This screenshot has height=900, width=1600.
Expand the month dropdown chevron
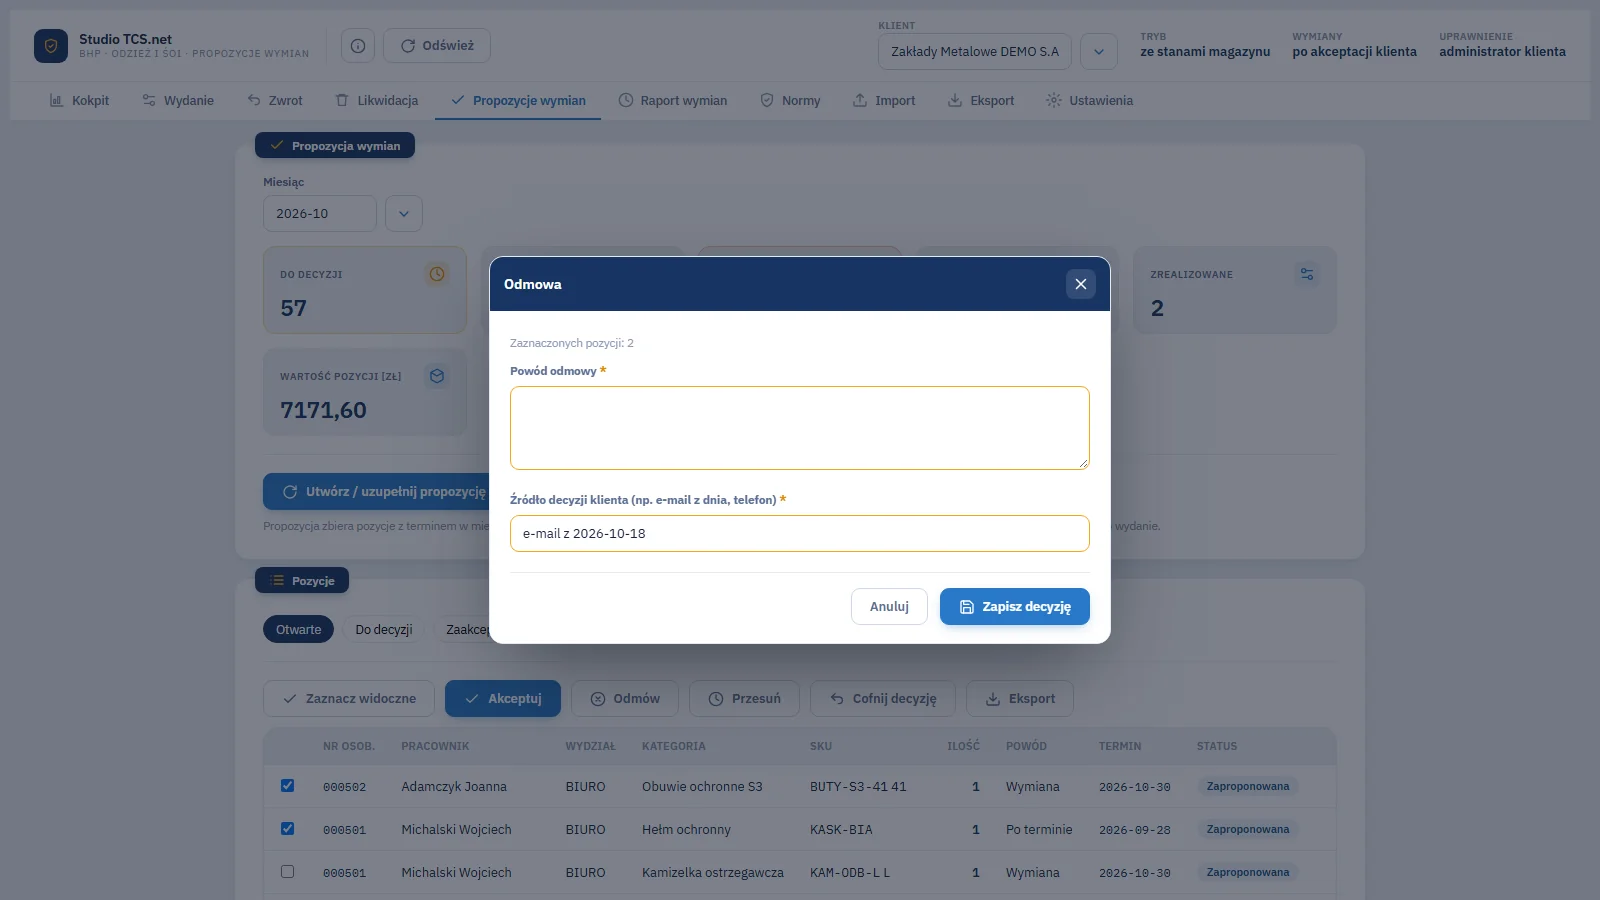pos(404,214)
